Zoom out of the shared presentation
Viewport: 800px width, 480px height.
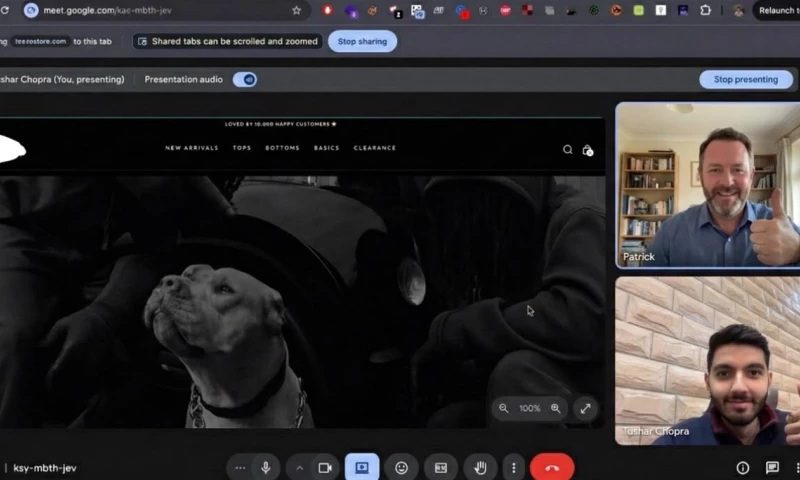pos(504,408)
